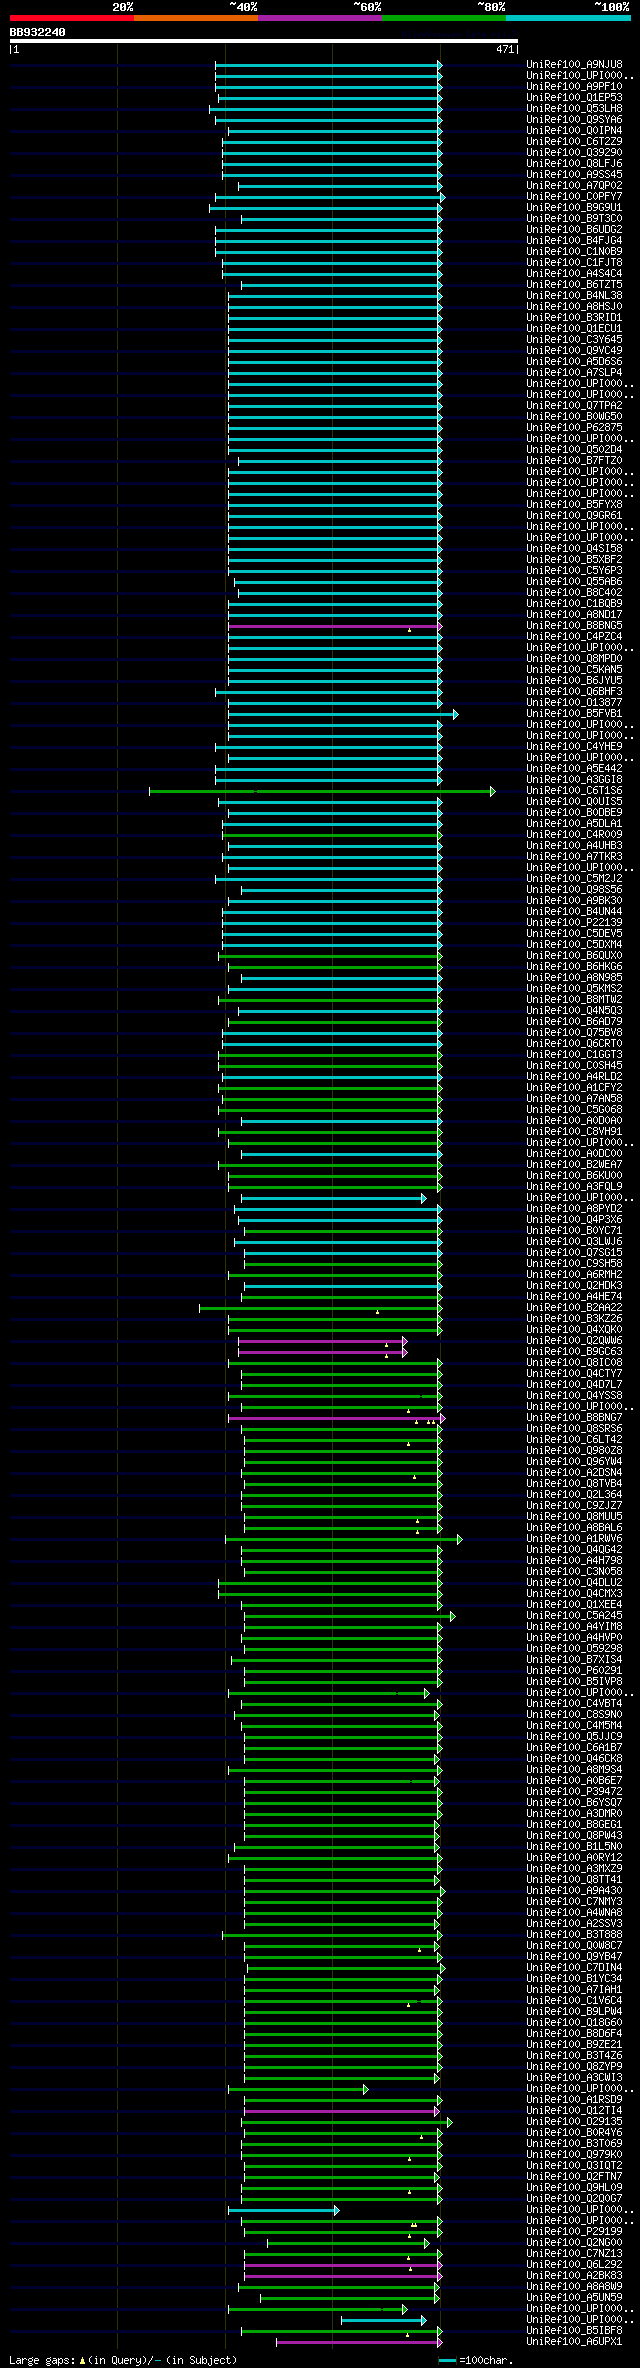Select subject label UniRef100_Q8LFJ6
This screenshot has height=2368, width=640.
[574, 164]
